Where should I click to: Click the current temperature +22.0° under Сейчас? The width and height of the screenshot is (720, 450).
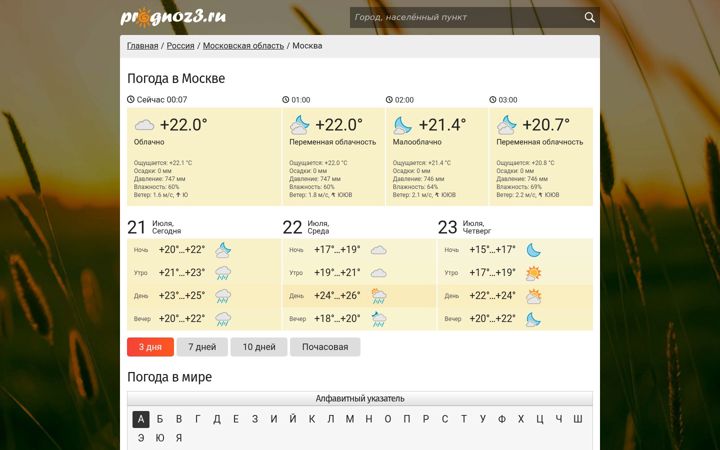coord(184,125)
